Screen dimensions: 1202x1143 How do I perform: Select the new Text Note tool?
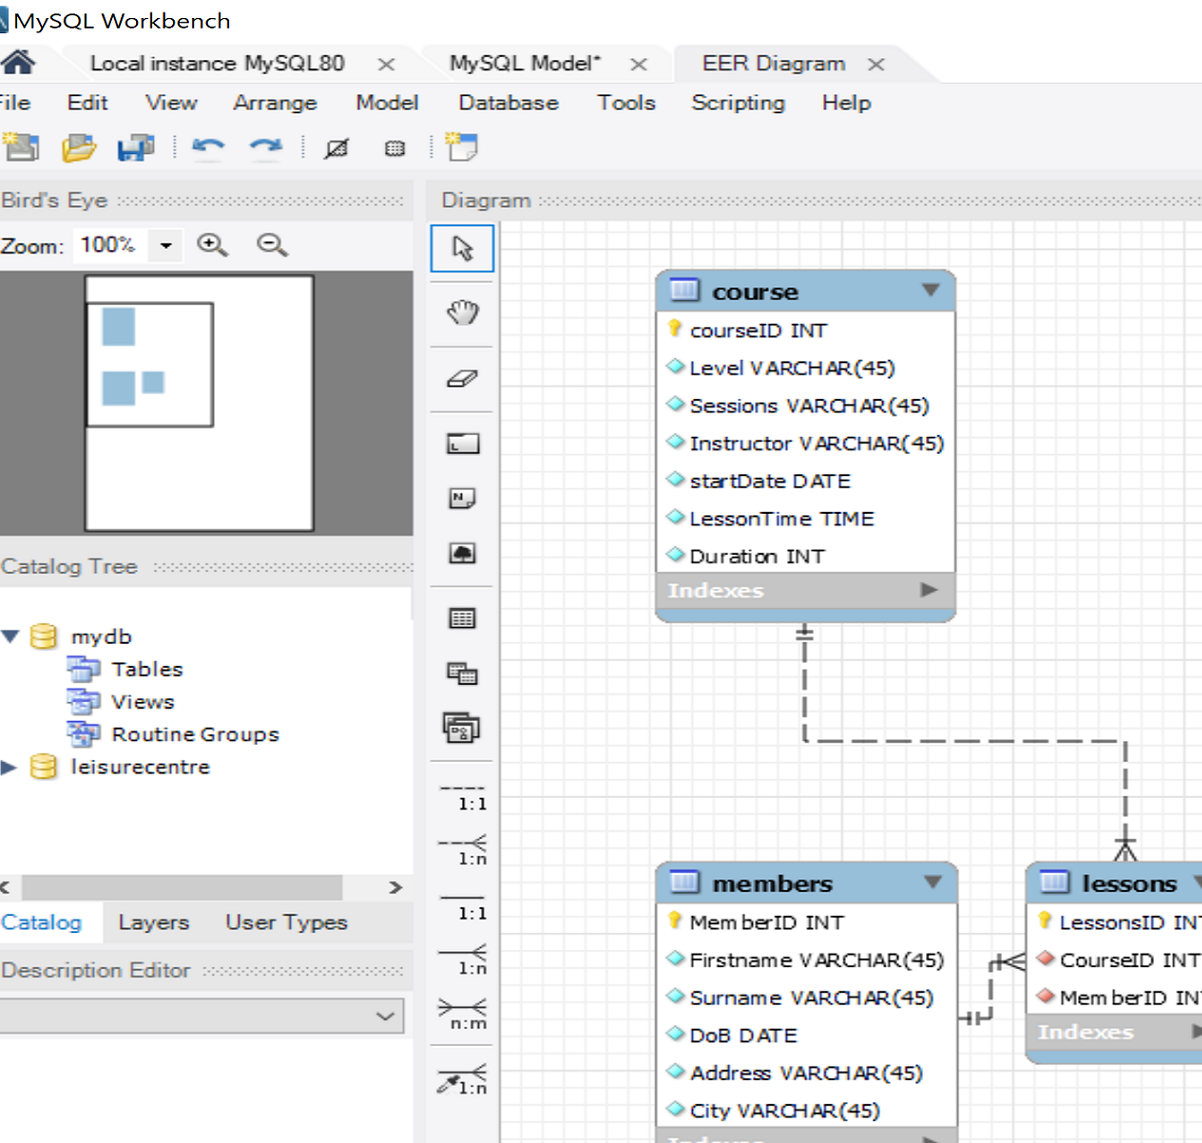point(462,498)
